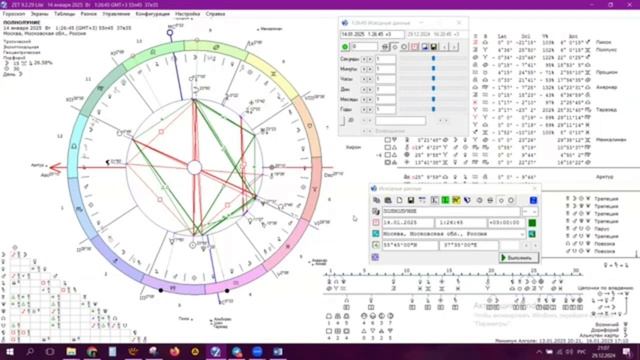Click the floppy save icon in lower data window
Image resolution: width=640 pixels, height=360 pixels.
411,200
